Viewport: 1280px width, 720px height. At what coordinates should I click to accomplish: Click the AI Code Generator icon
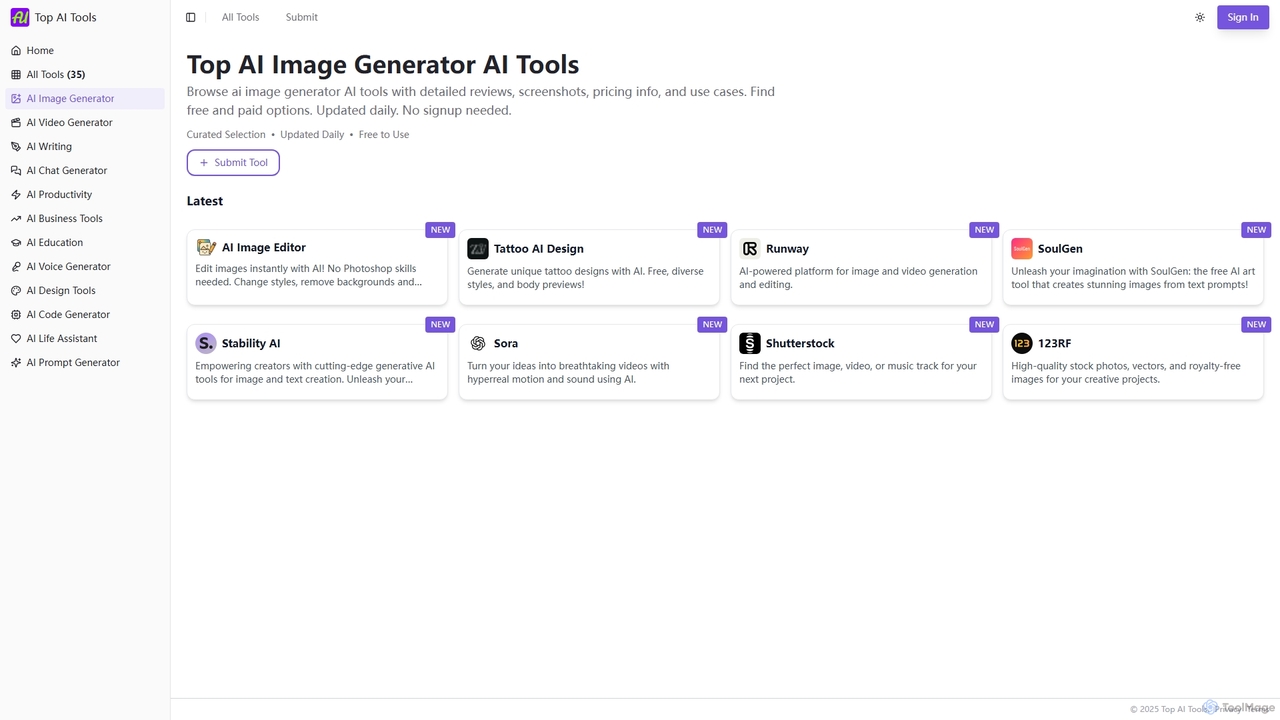tap(16, 314)
